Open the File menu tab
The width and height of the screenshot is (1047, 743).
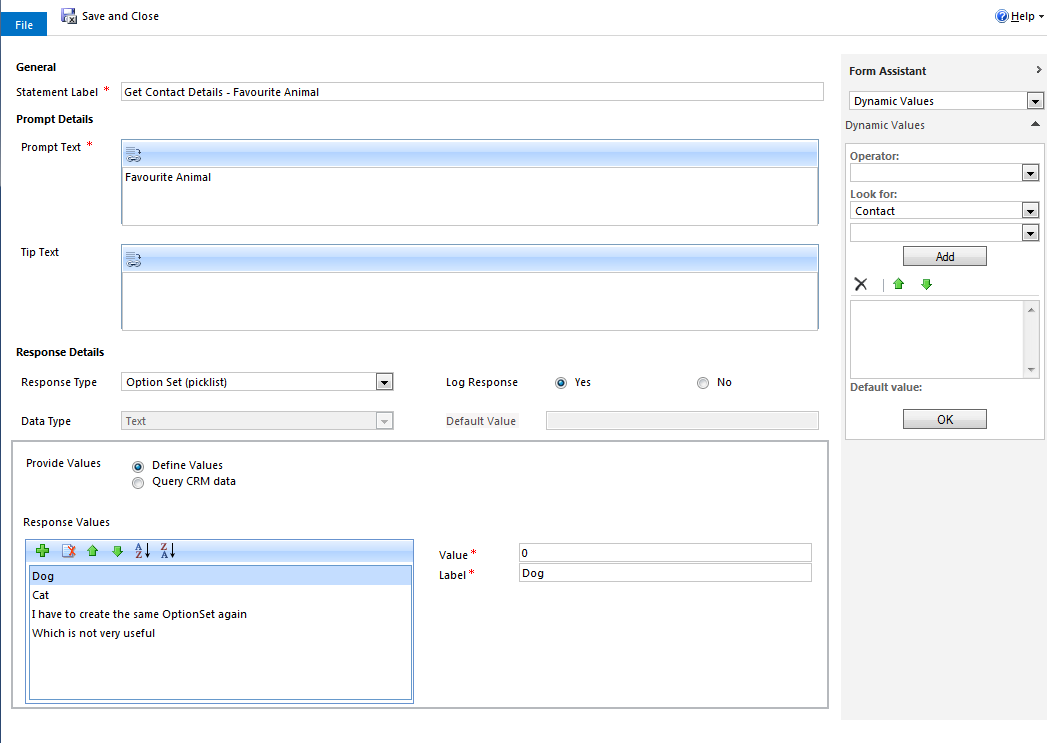[x=24, y=25]
